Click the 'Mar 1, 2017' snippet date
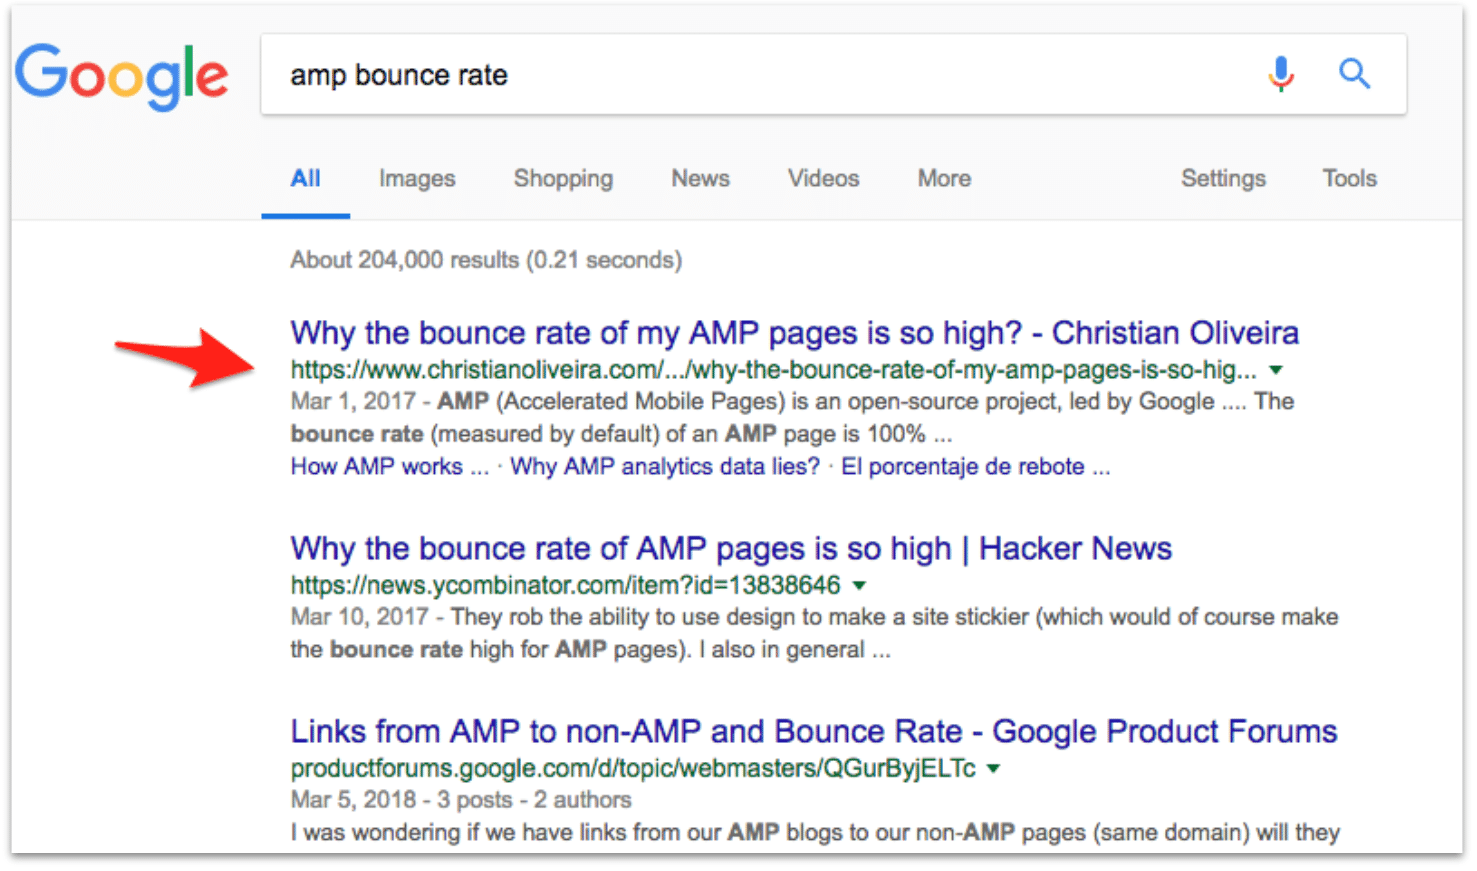The height and width of the screenshot is (871, 1477). (353, 402)
